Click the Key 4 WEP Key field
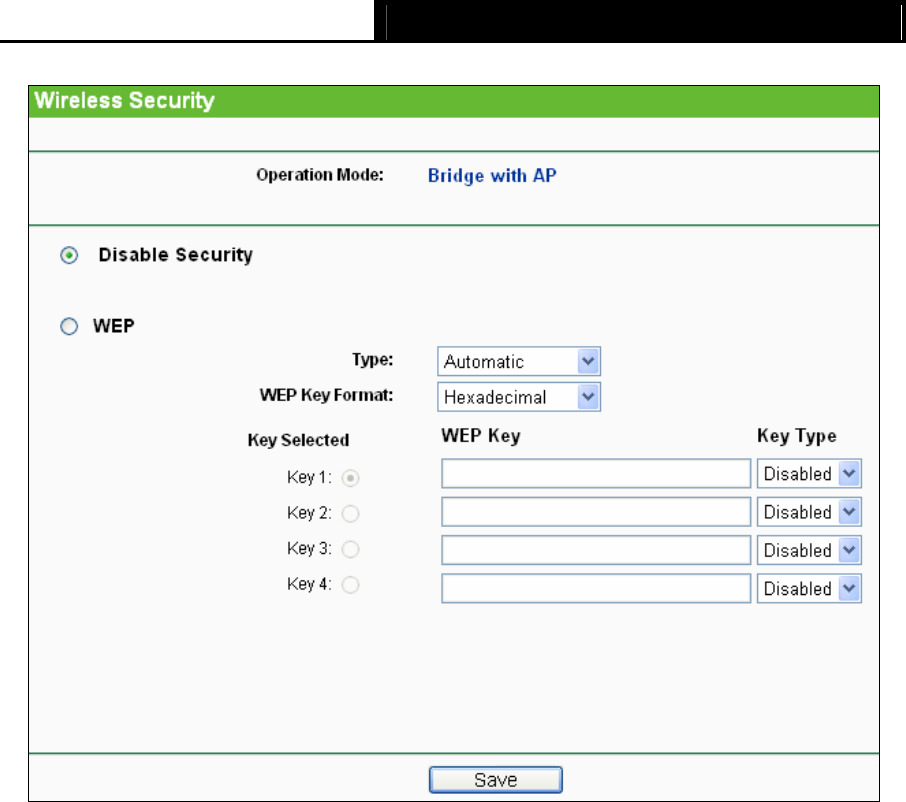 coord(596,588)
